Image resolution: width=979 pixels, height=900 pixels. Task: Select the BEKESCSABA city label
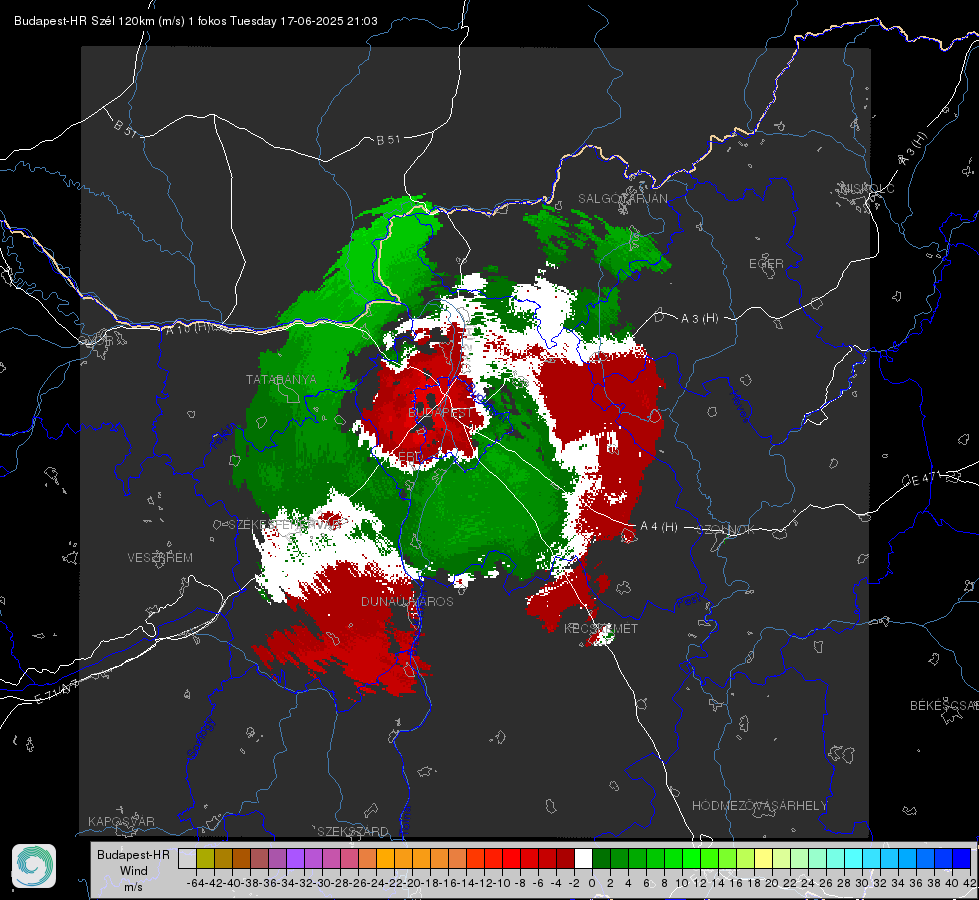(x=944, y=705)
